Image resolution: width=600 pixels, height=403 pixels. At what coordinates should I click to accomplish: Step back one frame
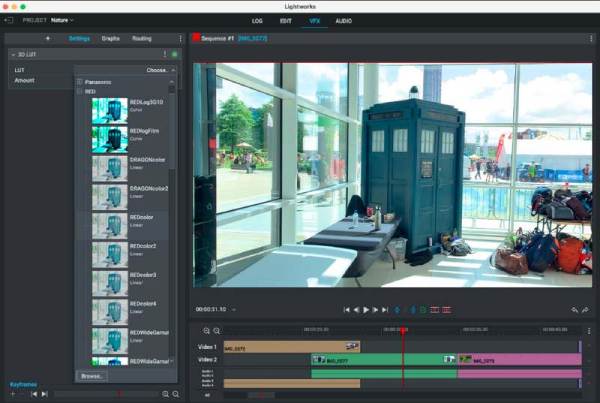point(356,310)
